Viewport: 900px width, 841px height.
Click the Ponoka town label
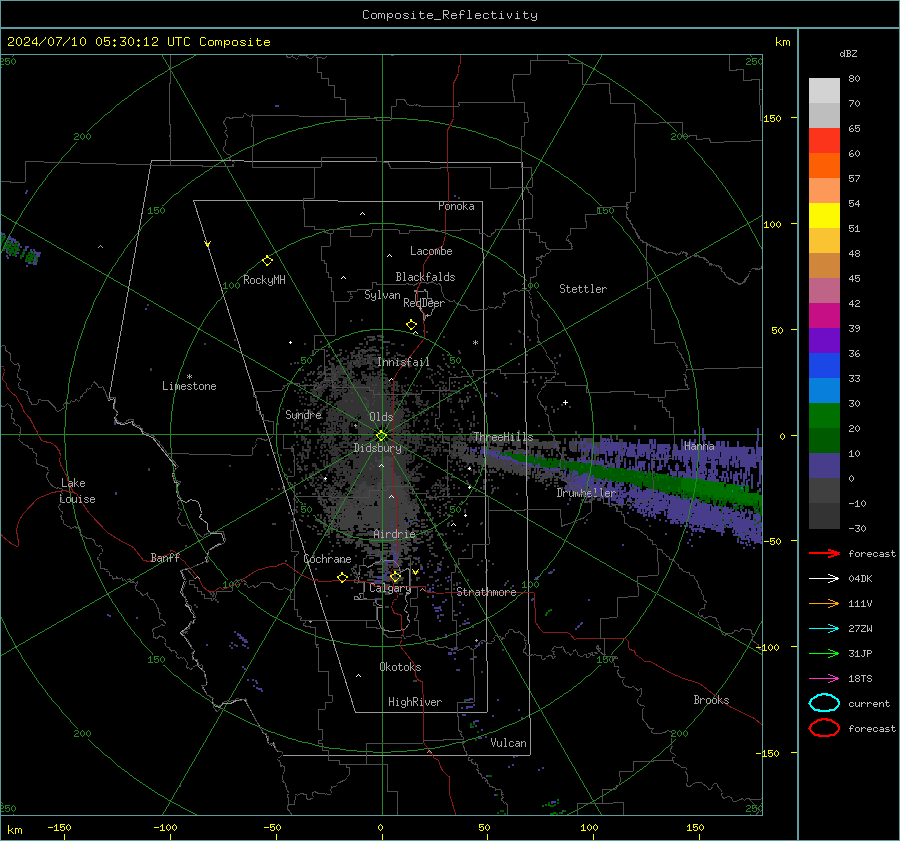[x=456, y=206]
